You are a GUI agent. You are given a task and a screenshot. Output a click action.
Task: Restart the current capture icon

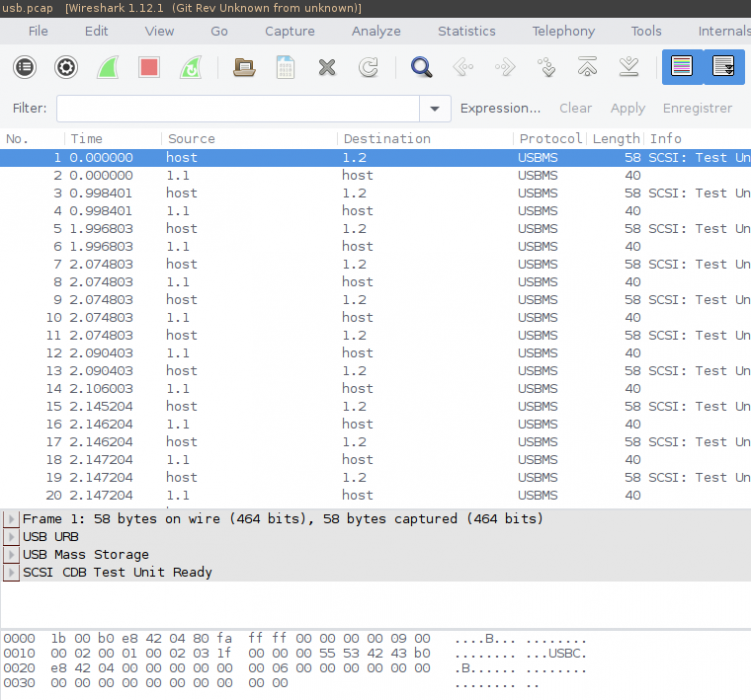(191, 67)
